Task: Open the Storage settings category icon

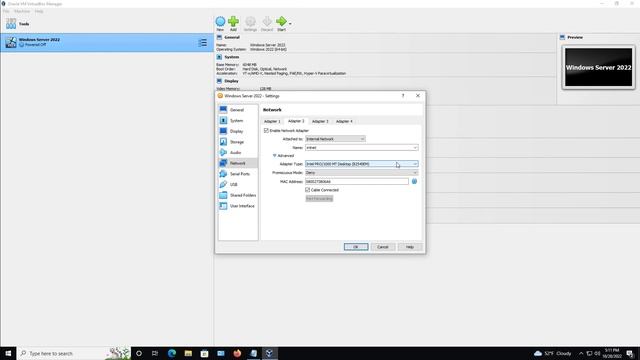Action: pos(223,142)
